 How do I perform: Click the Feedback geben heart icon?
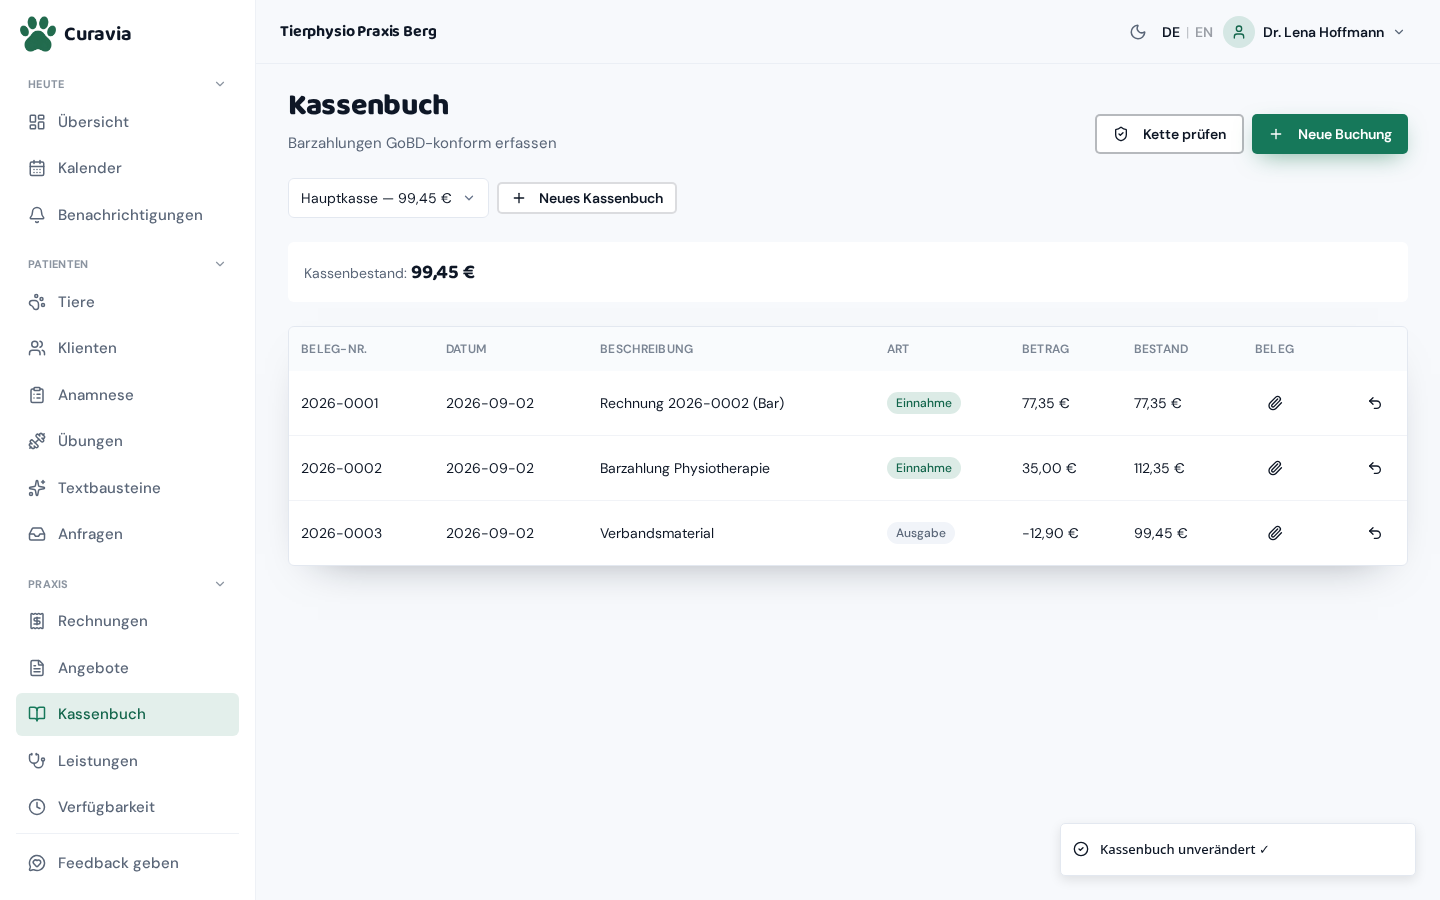coord(37,863)
